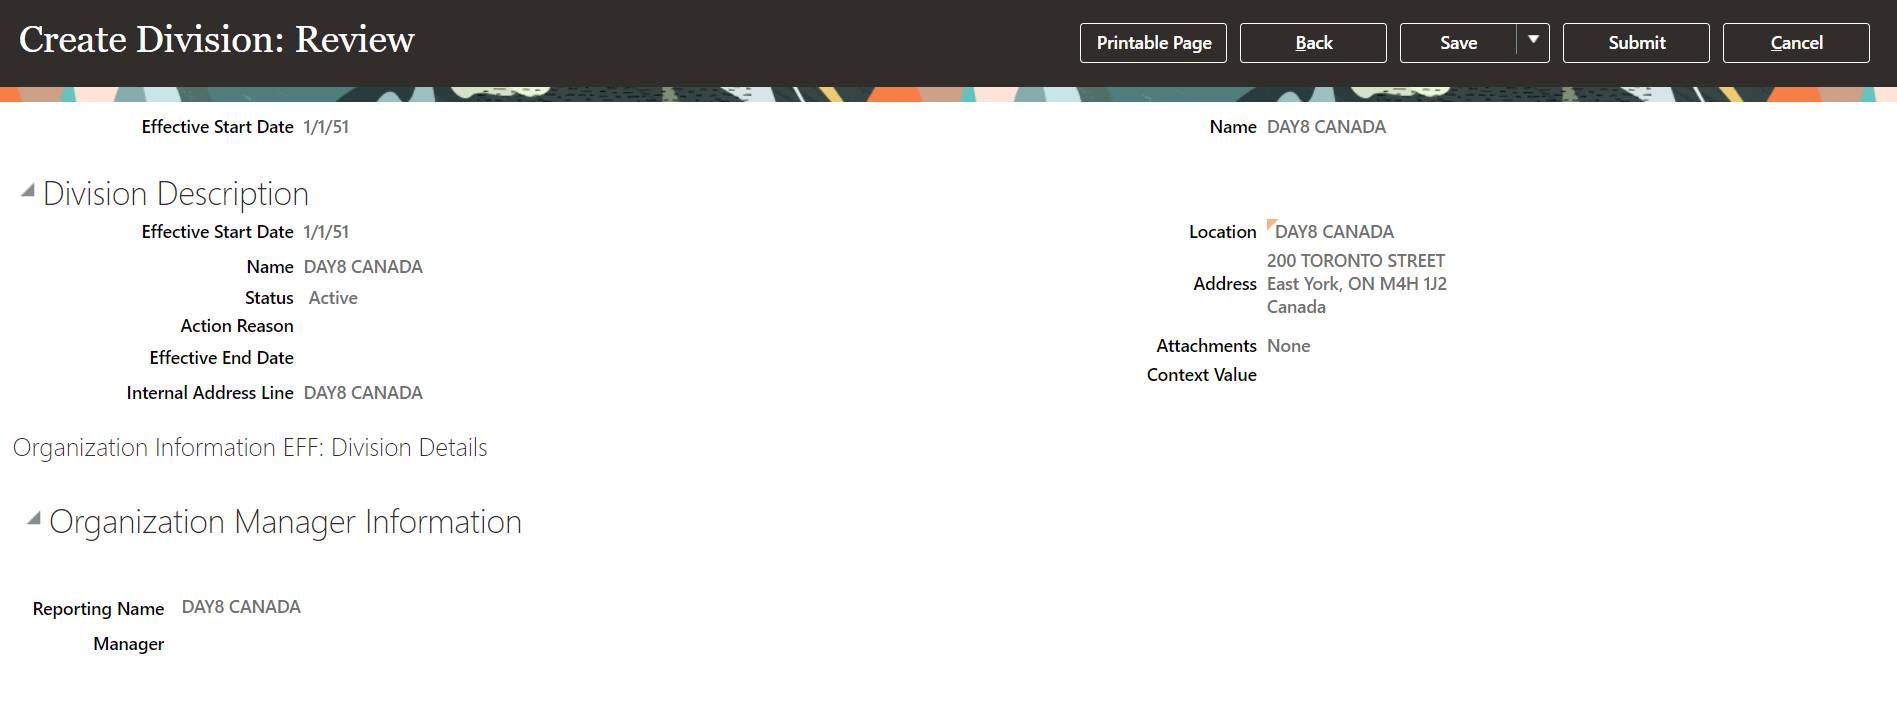
Task: Click the East York, ON M4H 1J2 line
Action: tap(1356, 284)
